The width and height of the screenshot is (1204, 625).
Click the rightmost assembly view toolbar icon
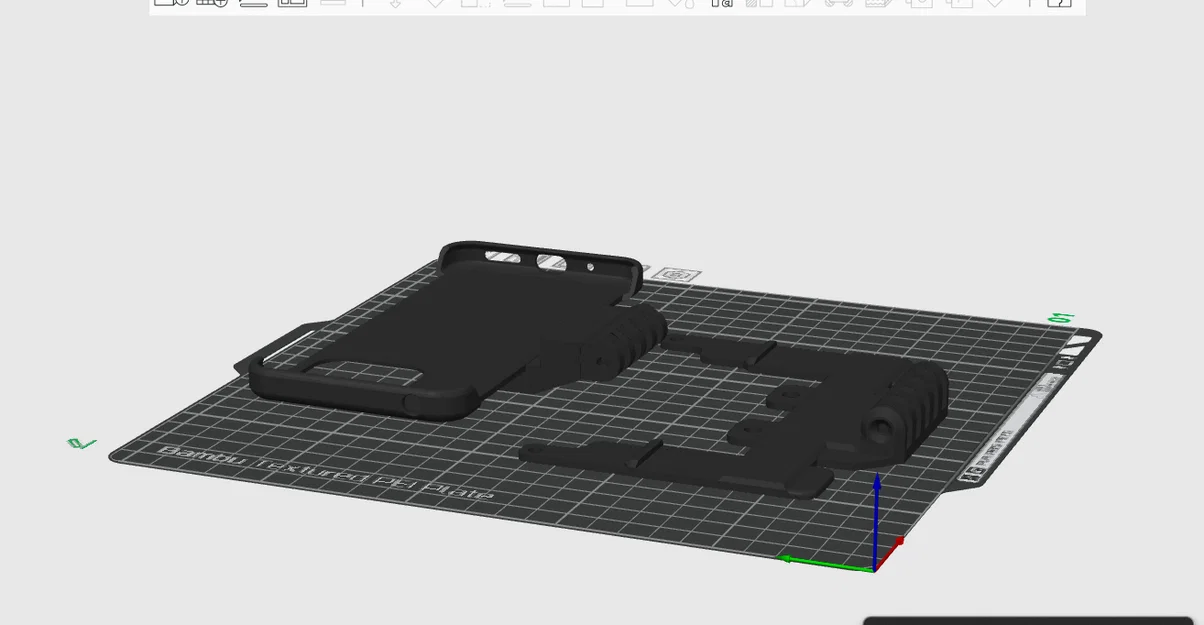point(1058,3)
